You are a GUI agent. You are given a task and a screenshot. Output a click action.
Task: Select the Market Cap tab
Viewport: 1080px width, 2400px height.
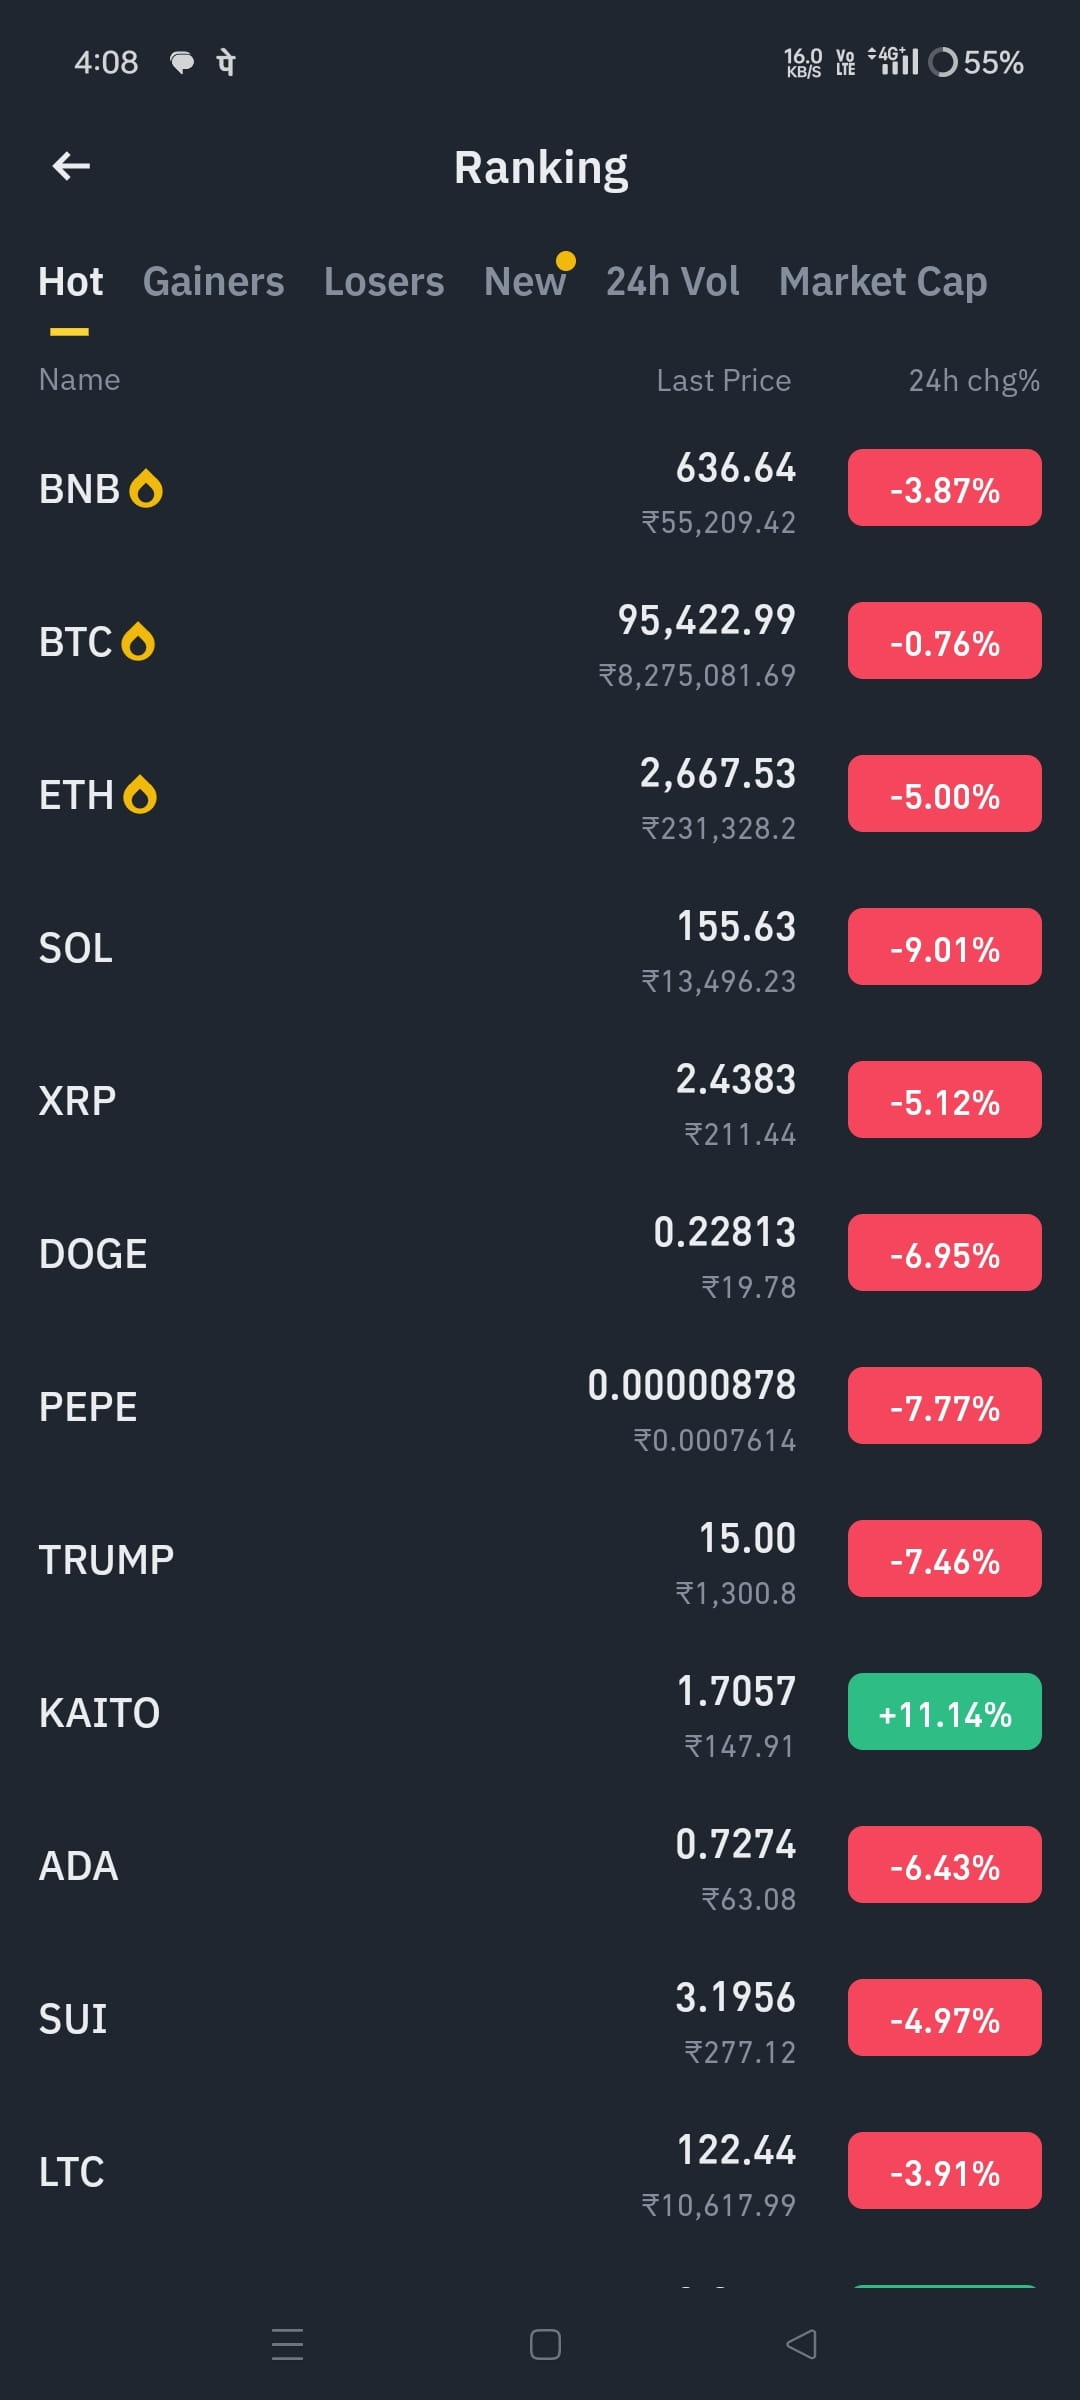pyautogui.click(x=883, y=282)
